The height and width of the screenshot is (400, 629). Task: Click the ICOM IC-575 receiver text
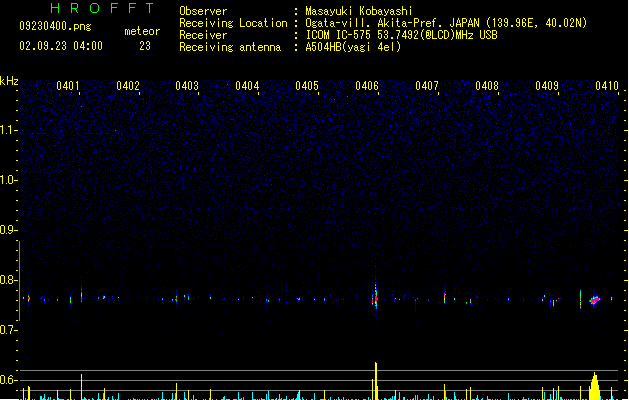click(402, 35)
